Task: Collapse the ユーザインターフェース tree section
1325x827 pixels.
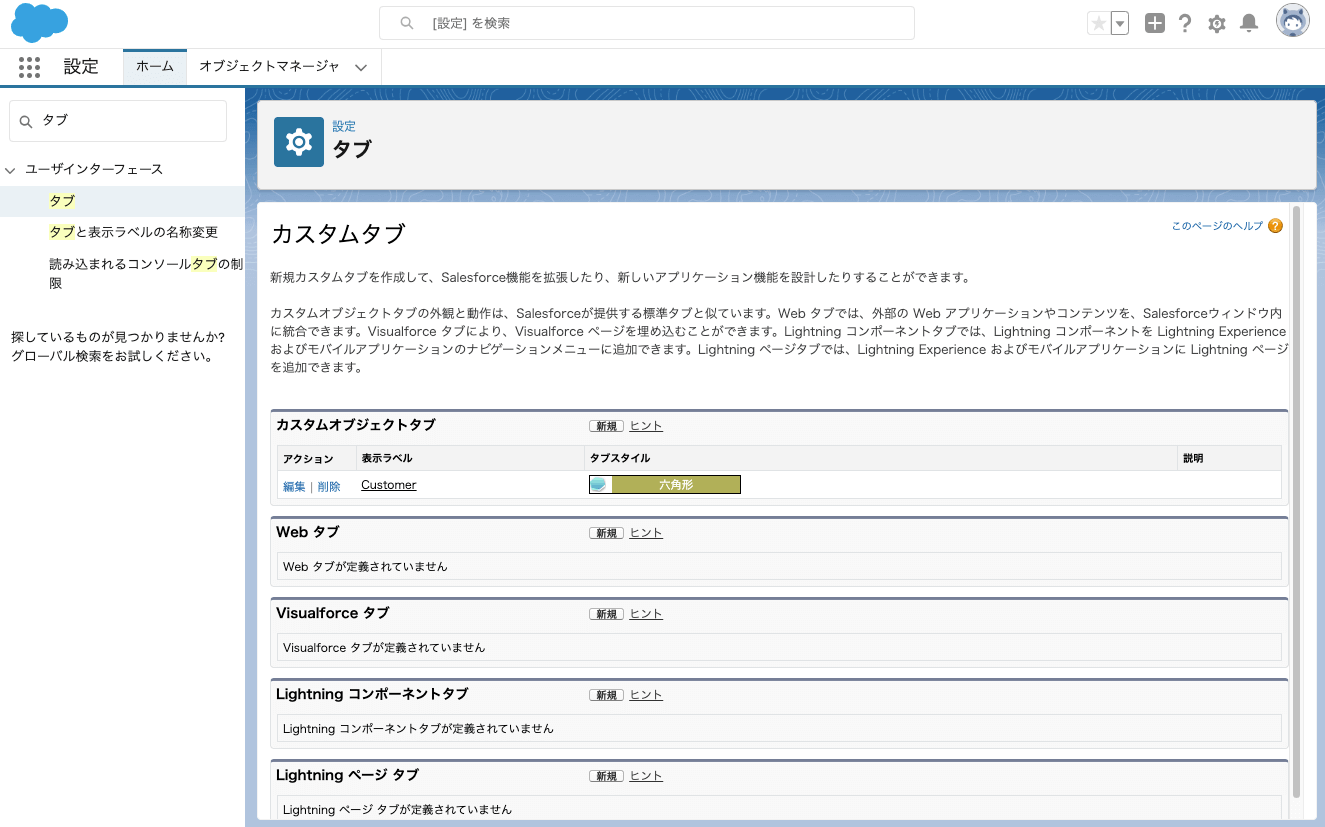Action: [x=11, y=170]
